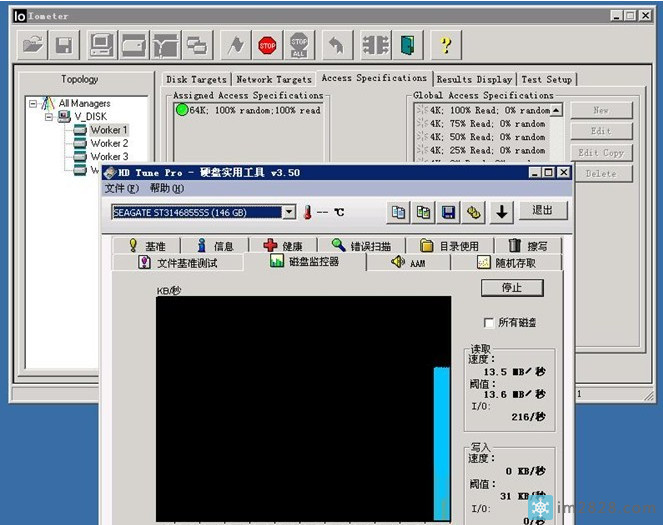The height and width of the screenshot is (525, 663).
Task: Open the SEAGATE ST3146855SS drive dropdown
Action: 289,212
